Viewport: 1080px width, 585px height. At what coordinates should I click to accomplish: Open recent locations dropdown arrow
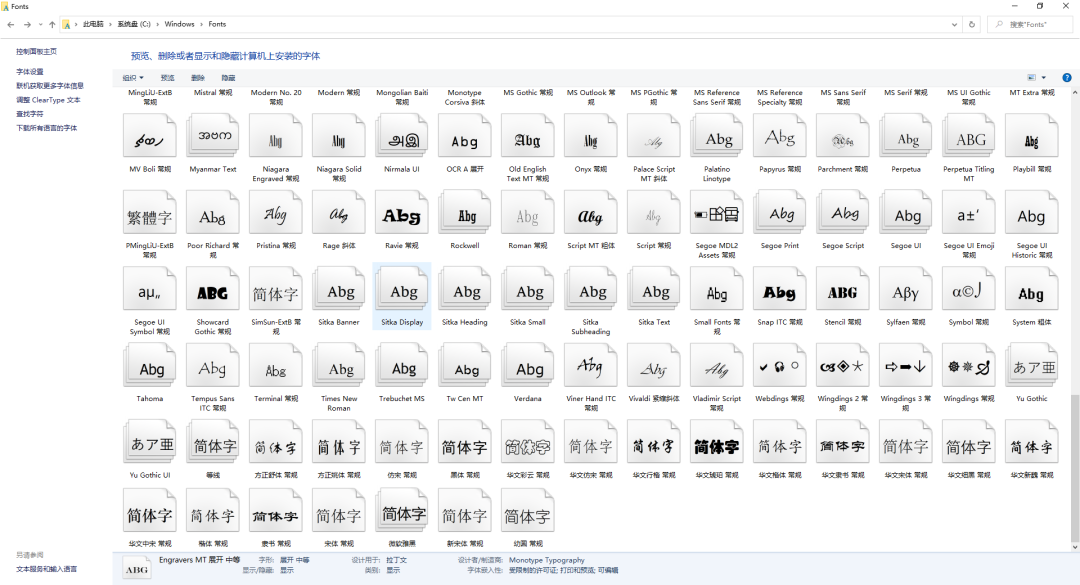click(41, 24)
